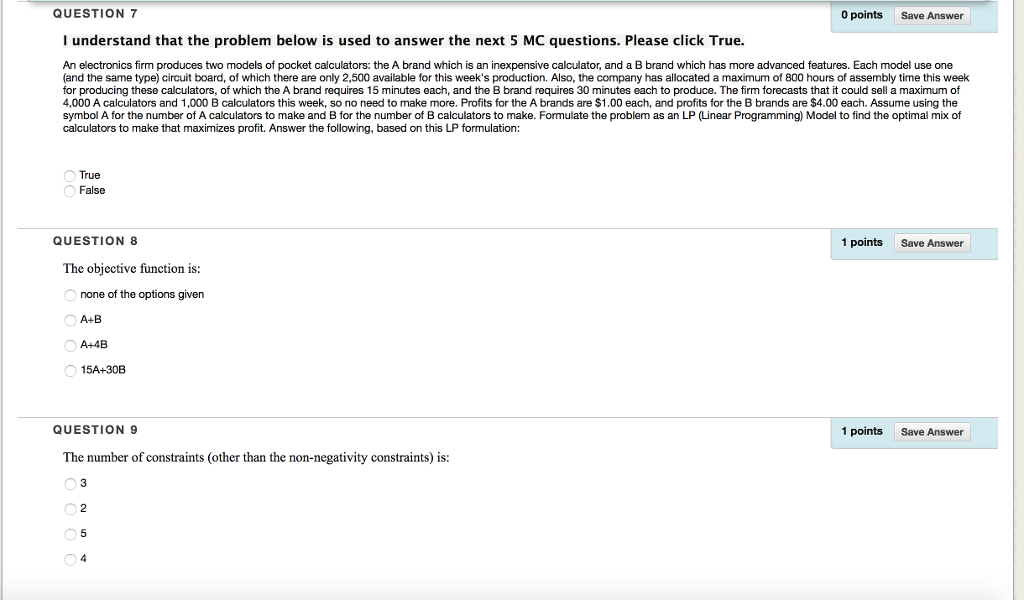This screenshot has width=1024, height=600.
Task: Click Save Answer on Question 9
Action: point(932,431)
